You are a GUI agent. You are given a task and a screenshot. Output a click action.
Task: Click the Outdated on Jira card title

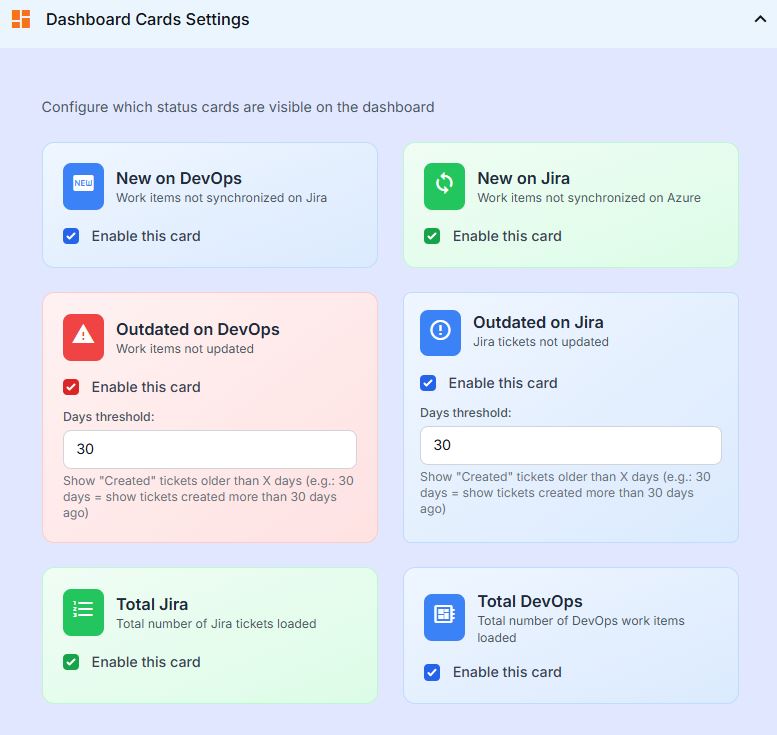538,322
